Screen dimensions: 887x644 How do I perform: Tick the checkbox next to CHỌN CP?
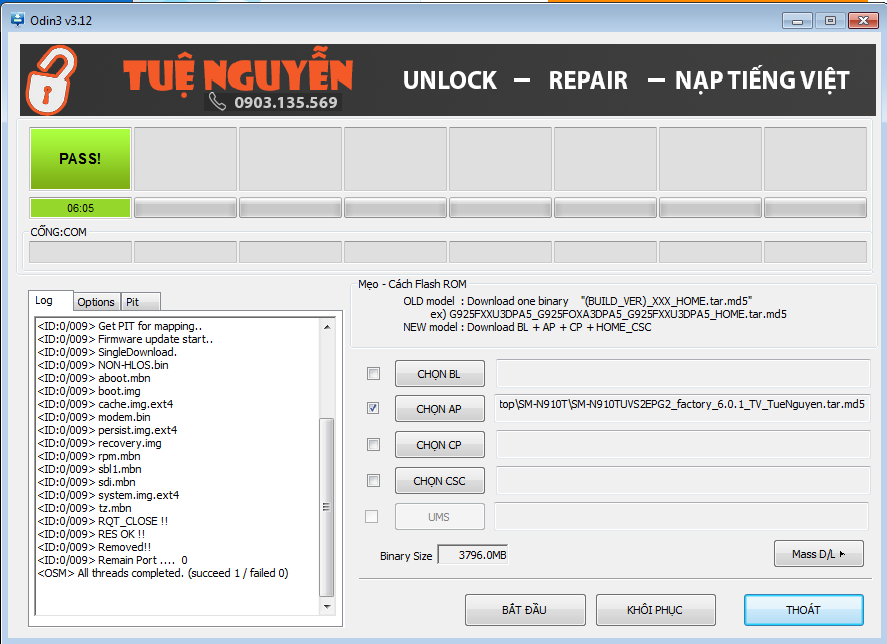click(373, 444)
